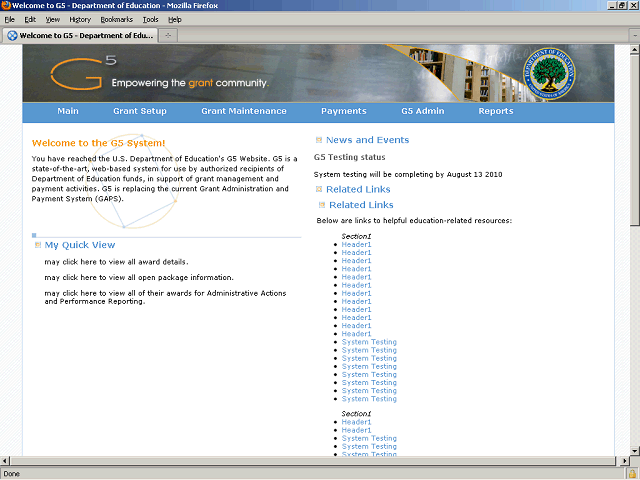Open the Grant Maintenance navigation menu
The width and height of the screenshot is (640, 480).
click(x=244, y=111)
